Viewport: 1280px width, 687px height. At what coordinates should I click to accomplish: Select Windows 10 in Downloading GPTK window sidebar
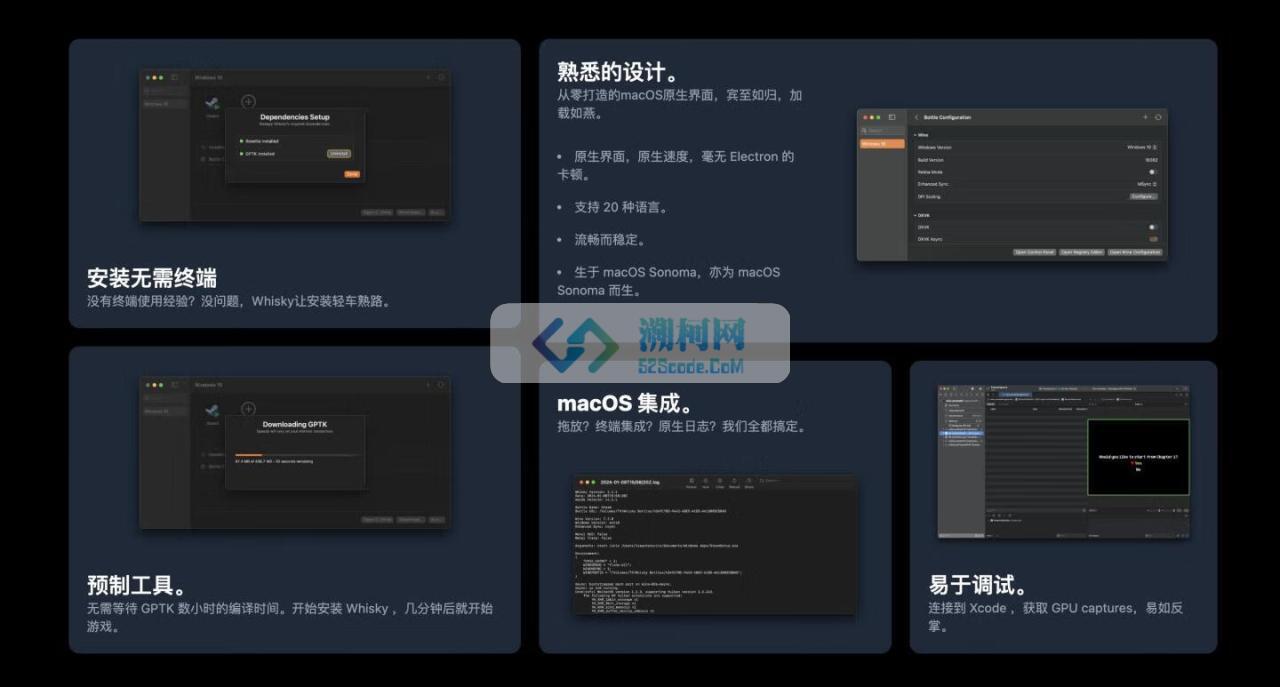(165, 411)
